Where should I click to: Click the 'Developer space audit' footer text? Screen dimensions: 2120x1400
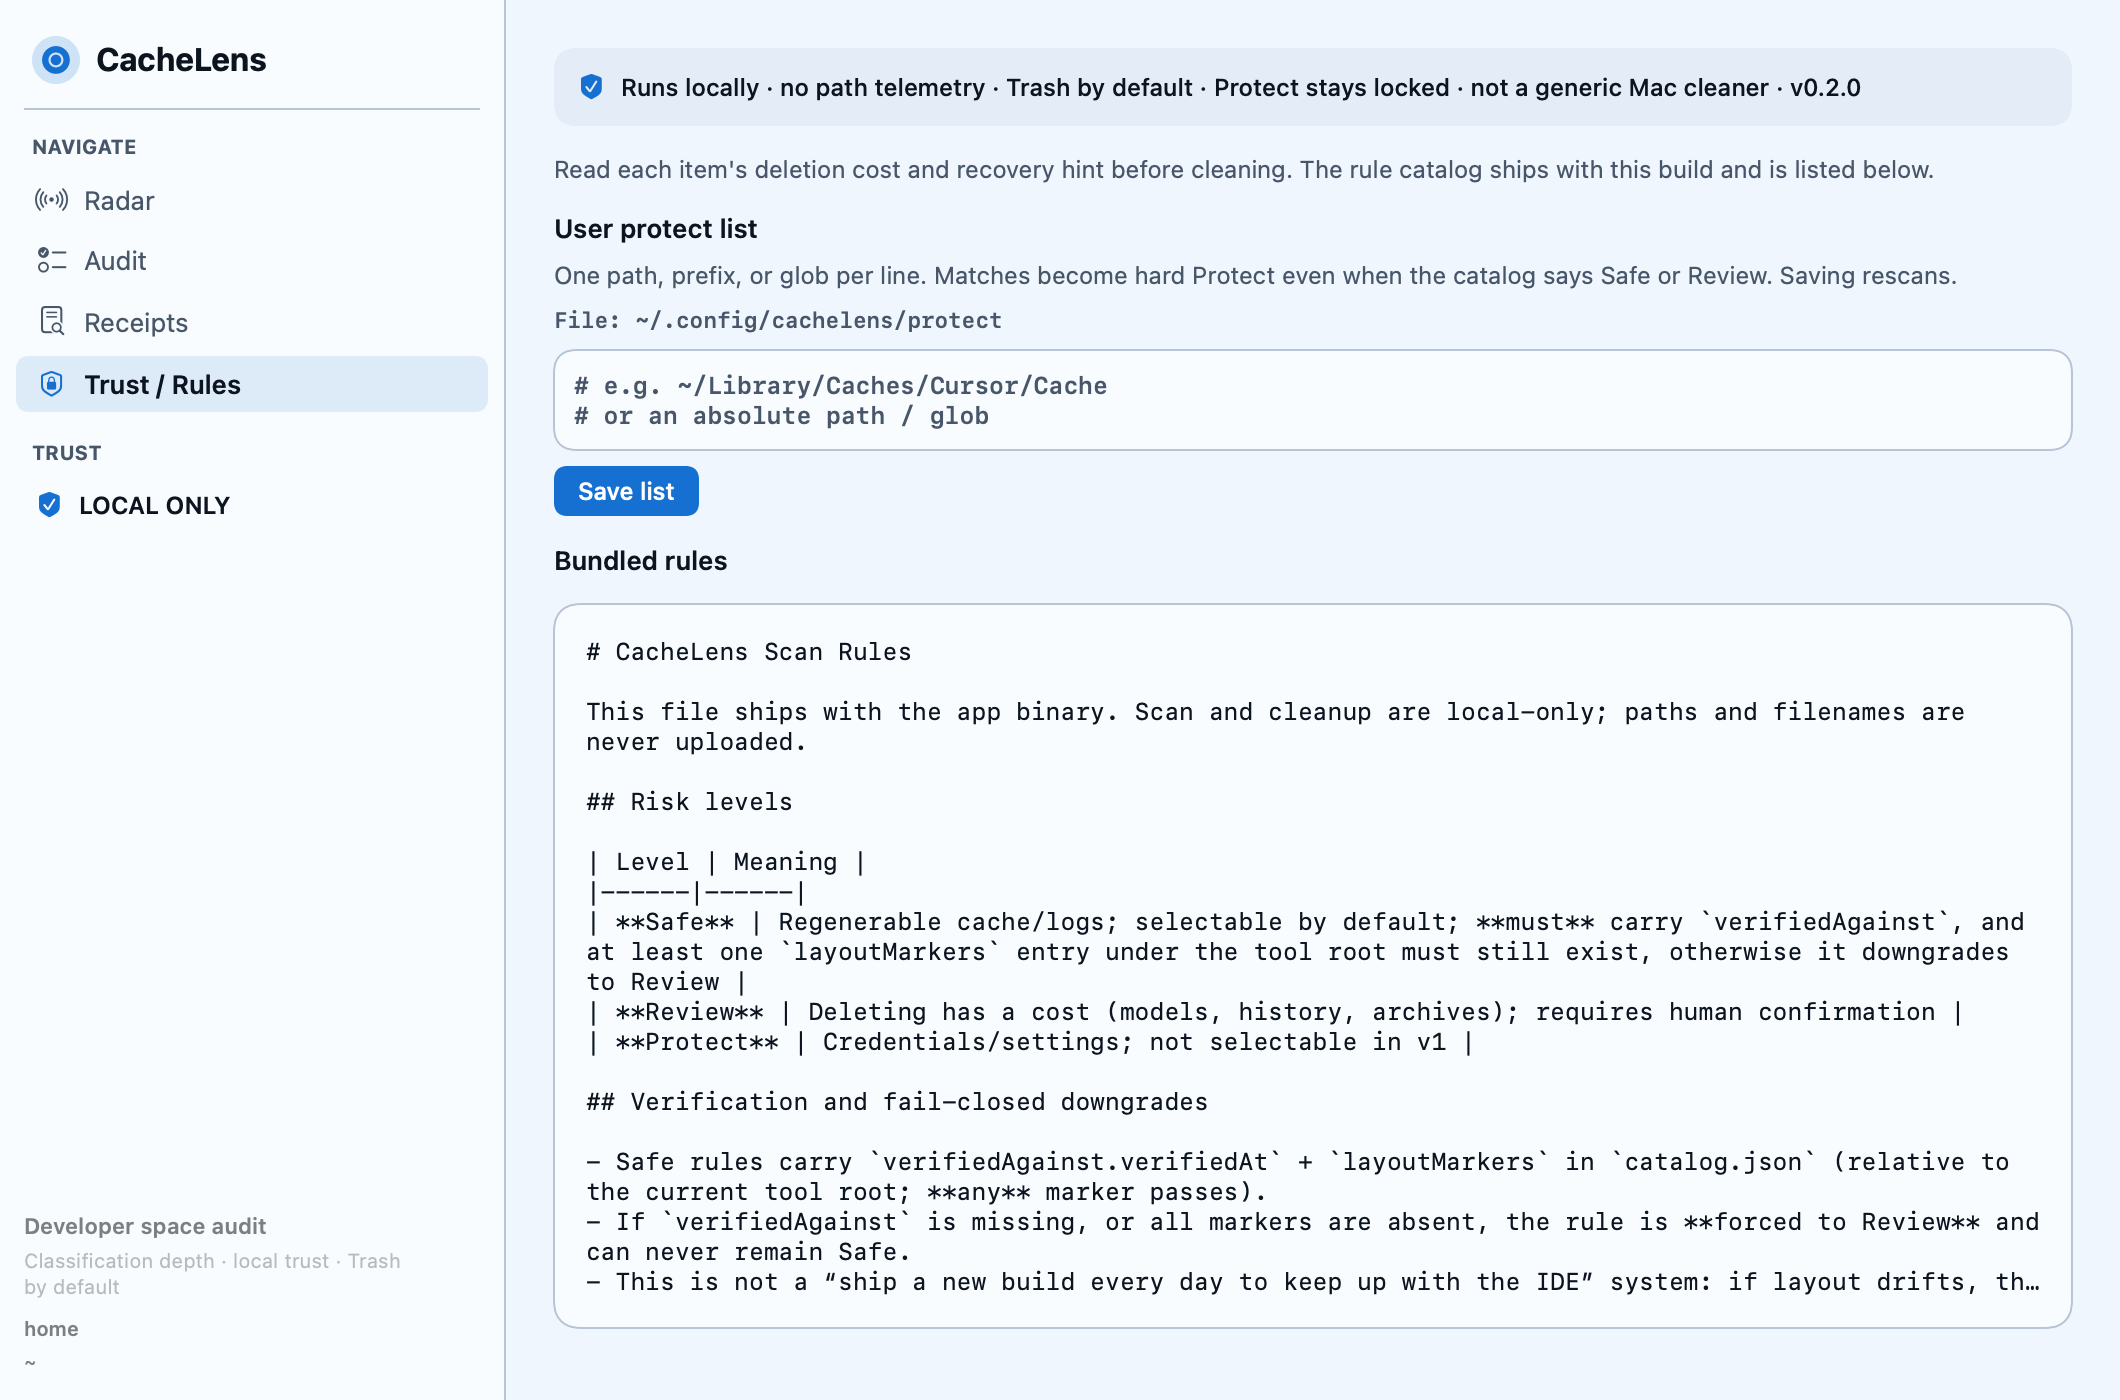click(x=145, y=1226)
